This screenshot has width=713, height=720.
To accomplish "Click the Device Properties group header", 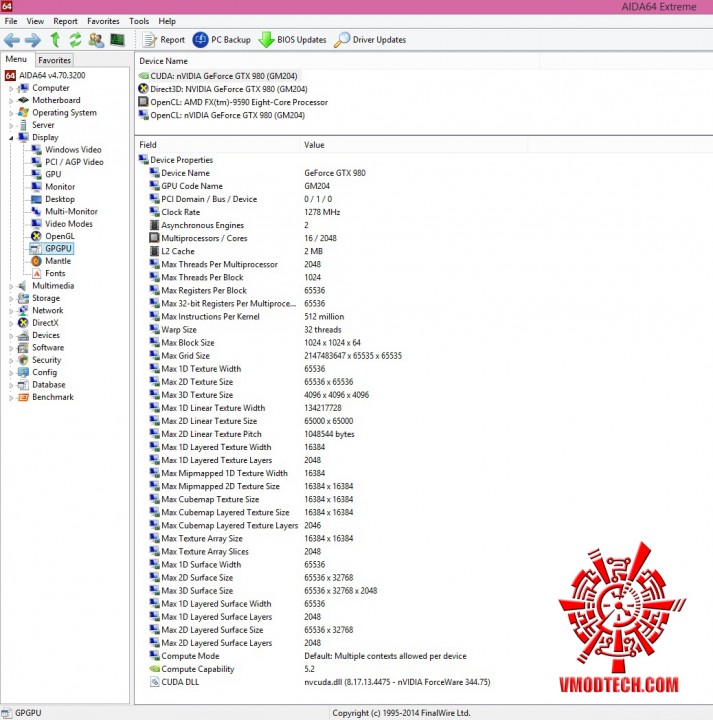I will tap(176, 160).
